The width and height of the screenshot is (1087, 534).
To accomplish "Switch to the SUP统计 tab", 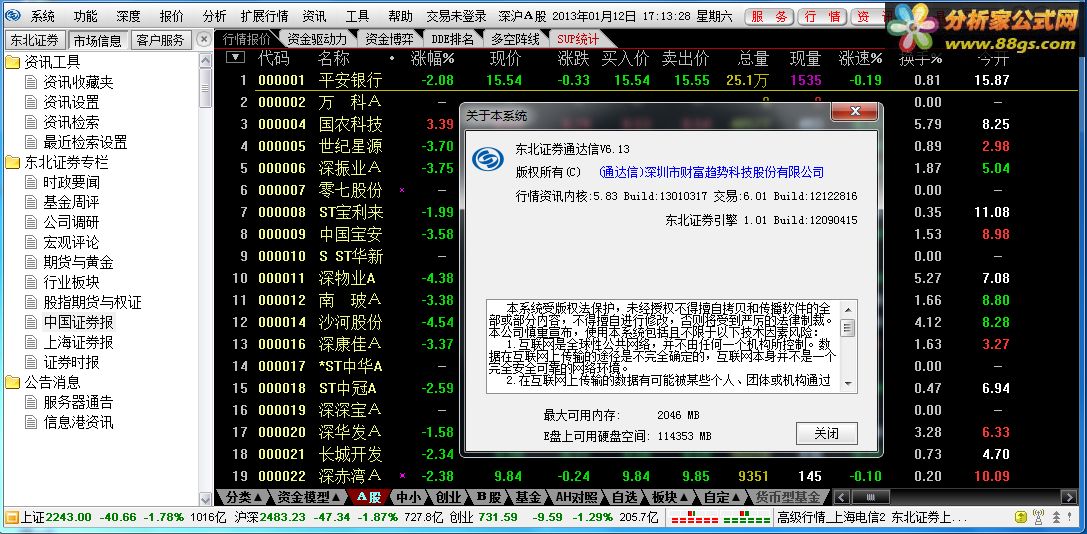I will [x=577, y=40].
